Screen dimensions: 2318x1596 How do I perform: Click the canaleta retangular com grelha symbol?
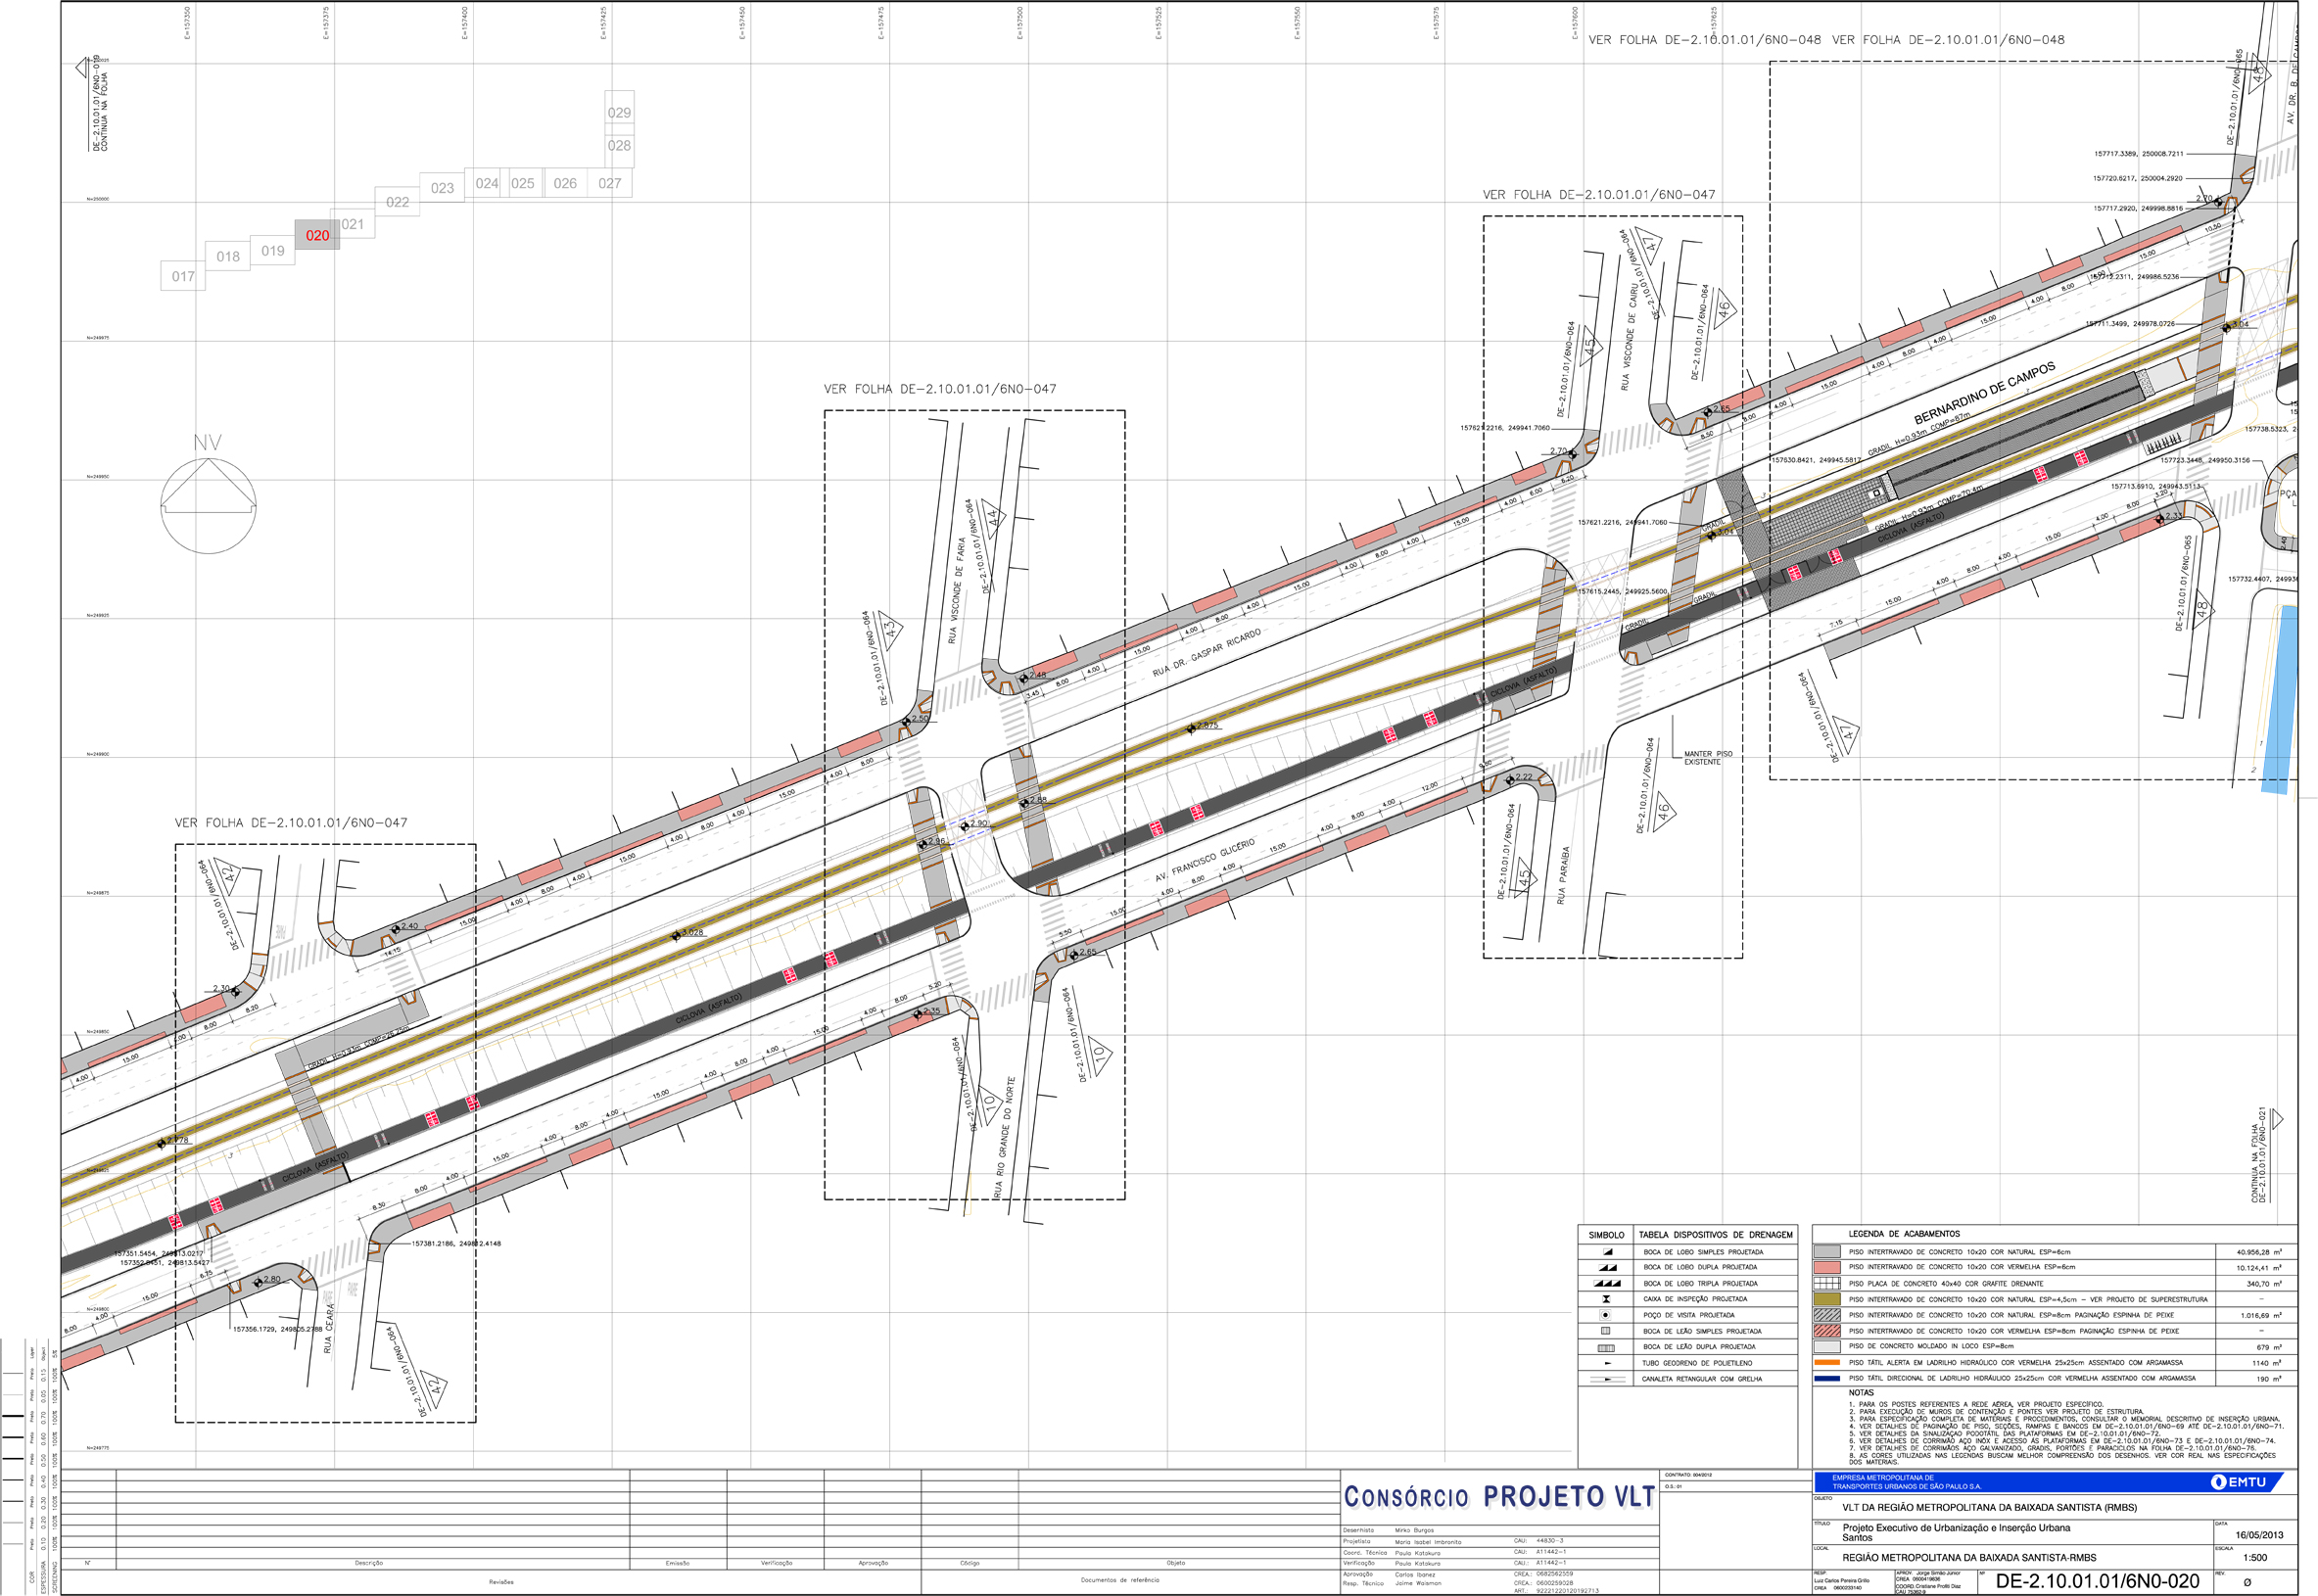1606,1379
